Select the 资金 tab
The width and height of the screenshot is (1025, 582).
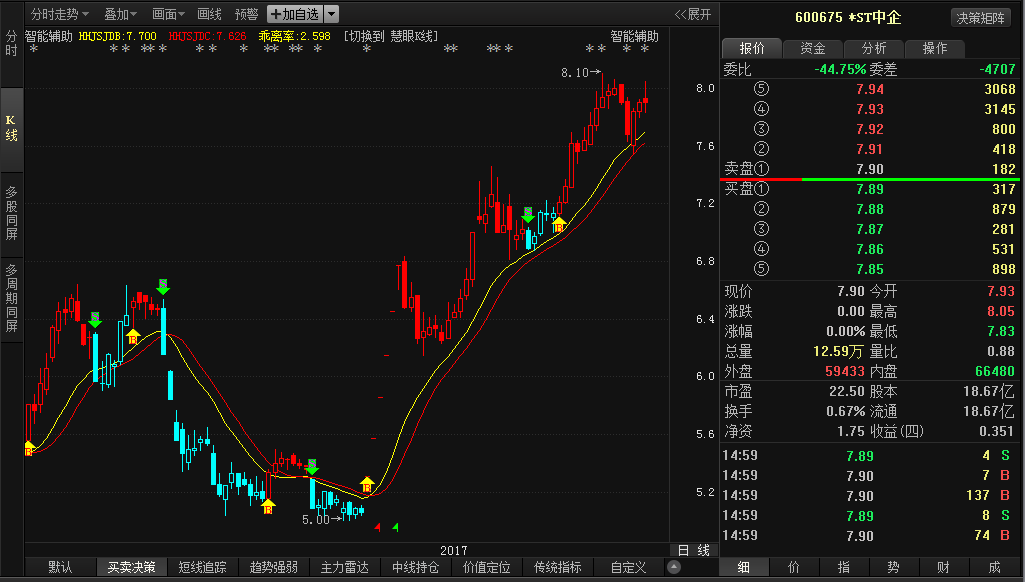tap(813, 48)
